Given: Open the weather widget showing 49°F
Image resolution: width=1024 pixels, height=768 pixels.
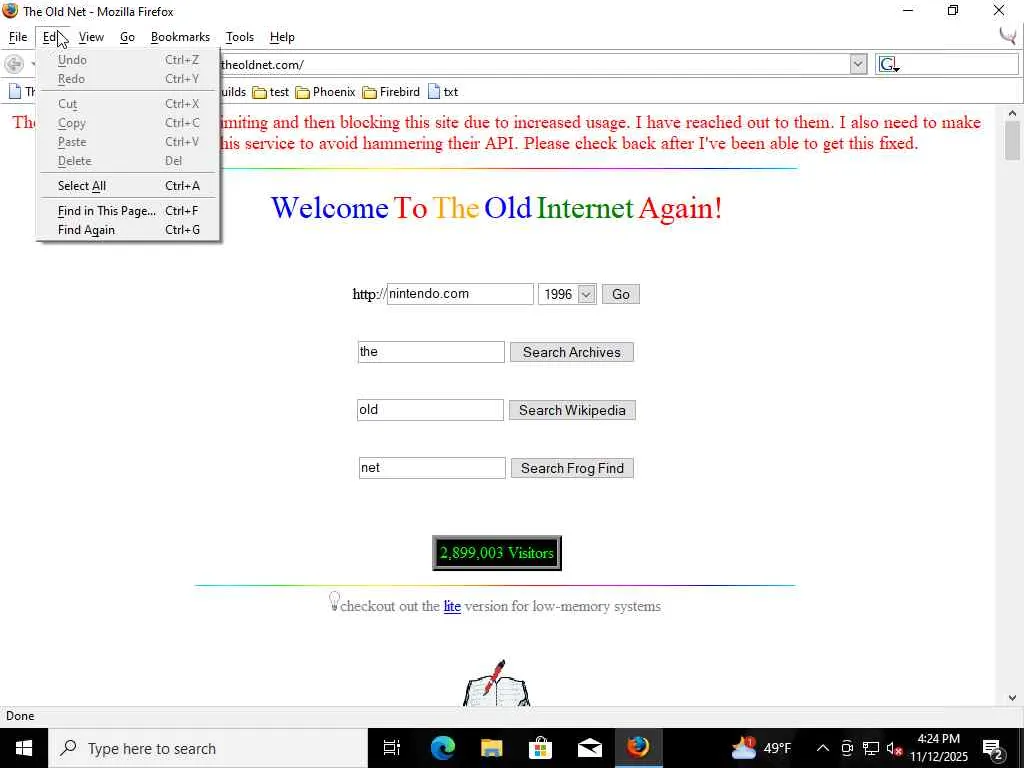Looking at the screenshot, I should point(761,748).
